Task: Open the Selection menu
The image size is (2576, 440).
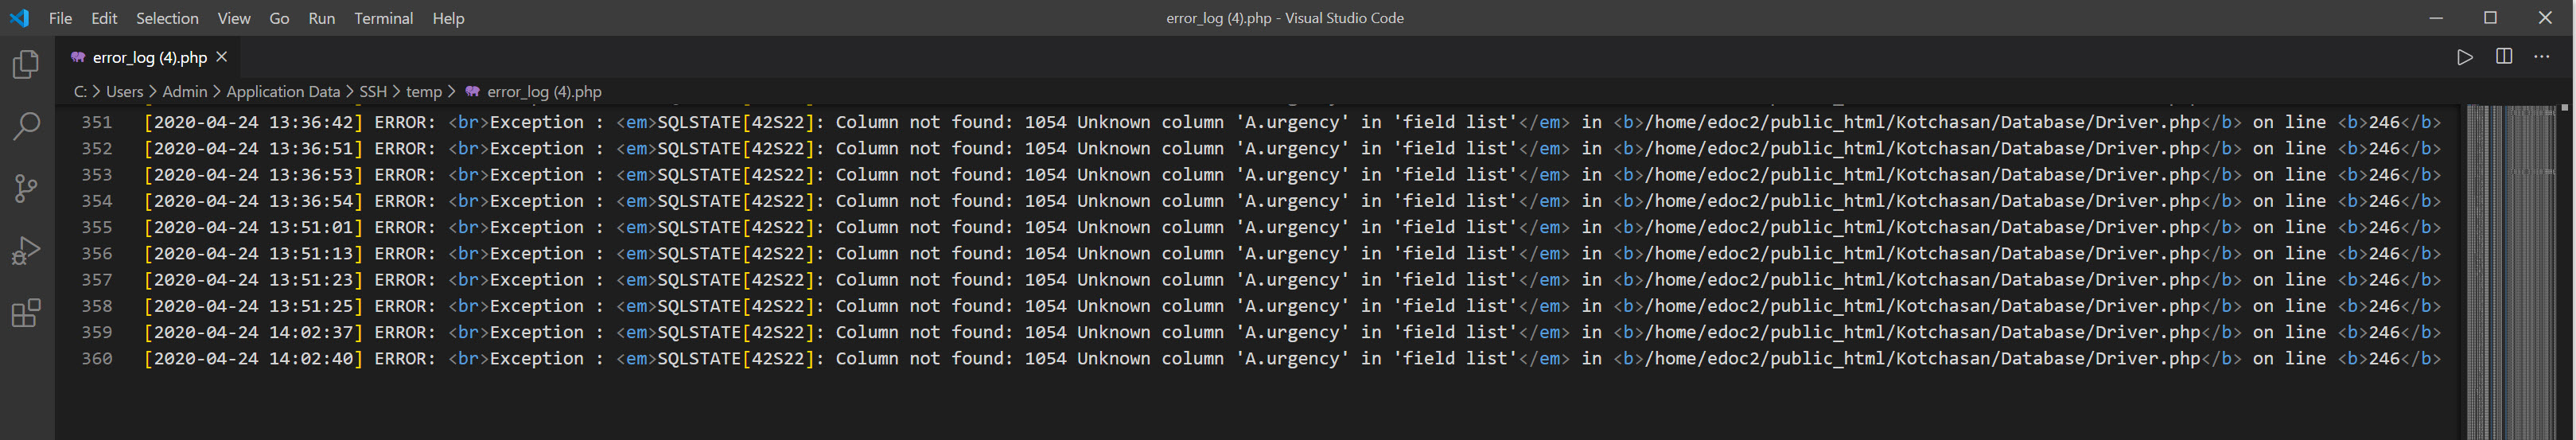Action: 167,18
